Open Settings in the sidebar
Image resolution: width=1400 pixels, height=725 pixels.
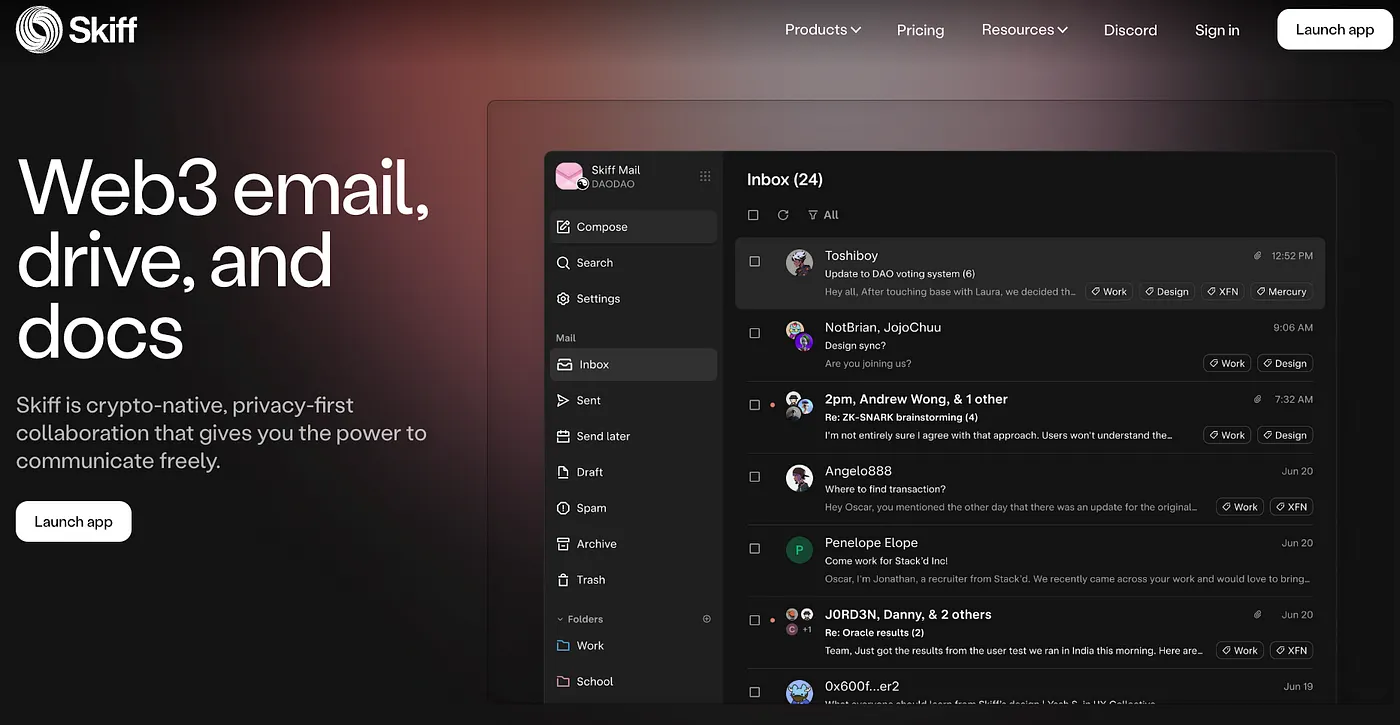633,299
